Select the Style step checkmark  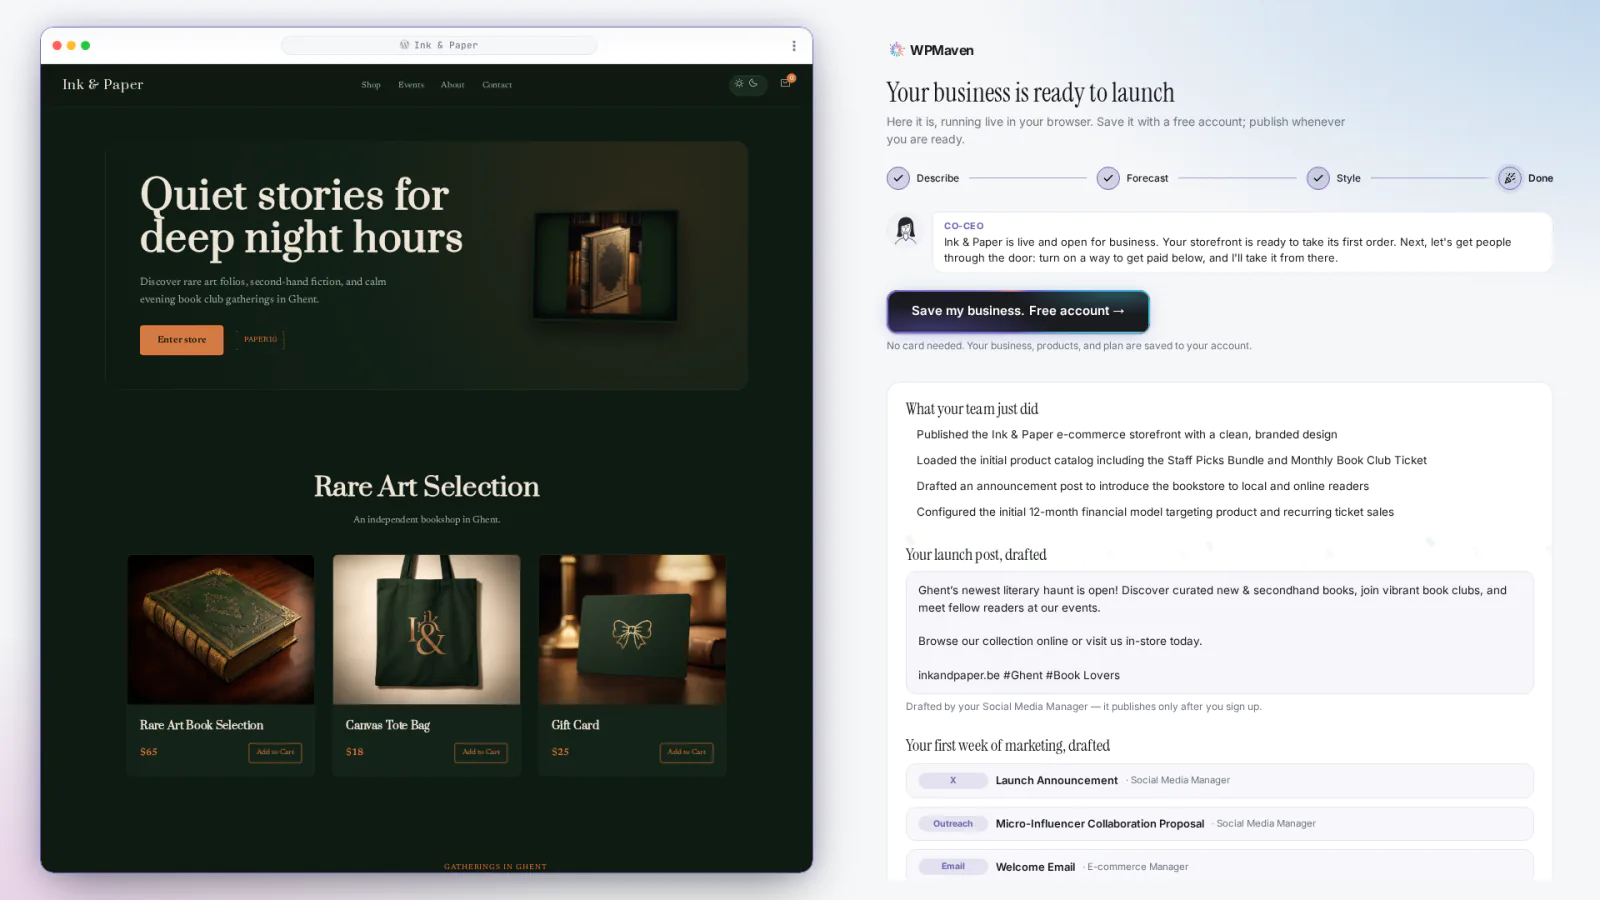click(x=1318, y=178)
